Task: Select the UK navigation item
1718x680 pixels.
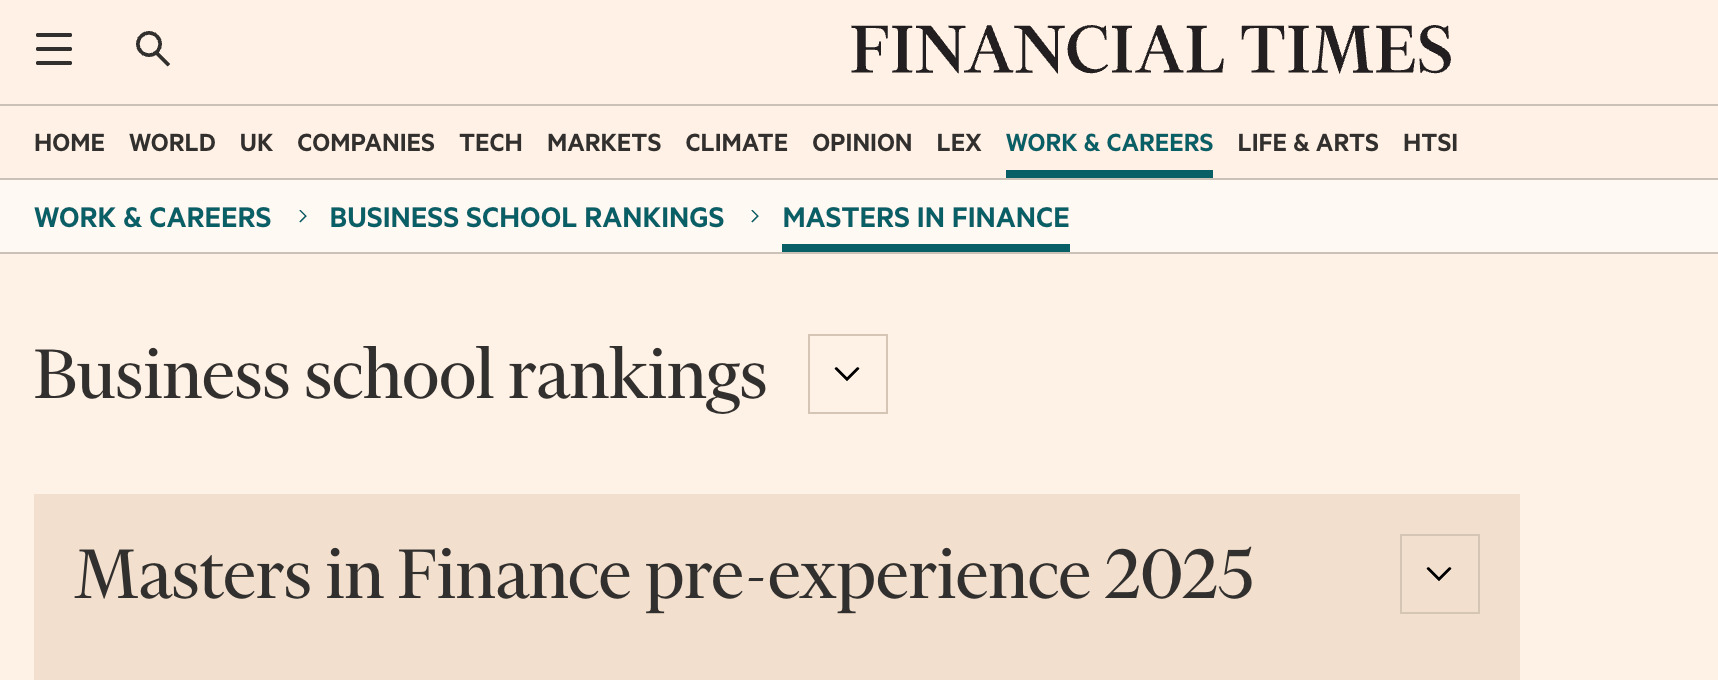Action: (x=256, y=143)
